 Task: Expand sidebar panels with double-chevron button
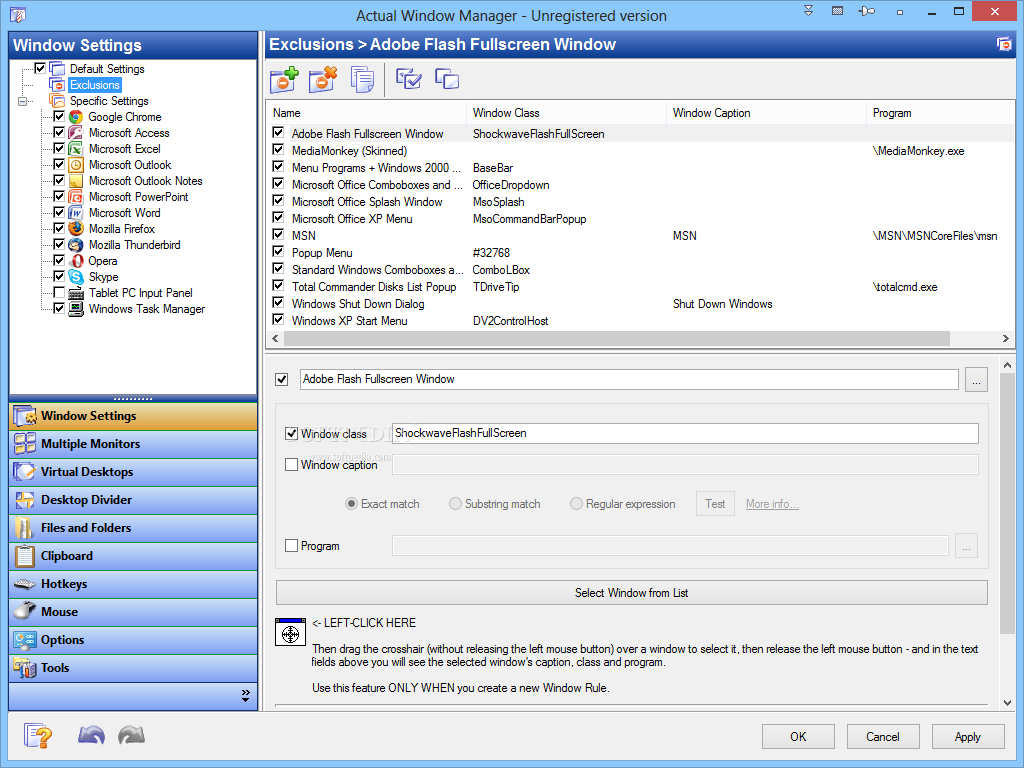[x=246, y=696]
